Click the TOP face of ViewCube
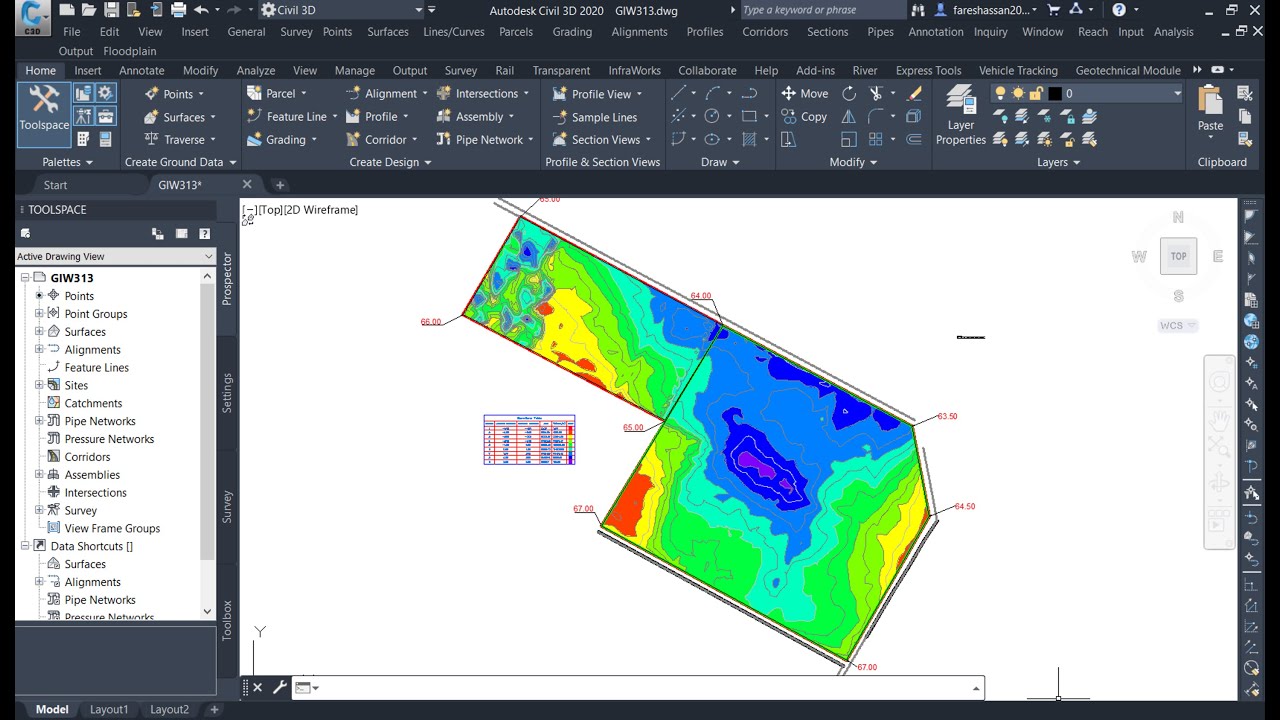The height and width of the screenshot is (720, 1280). pos(1178,256)
